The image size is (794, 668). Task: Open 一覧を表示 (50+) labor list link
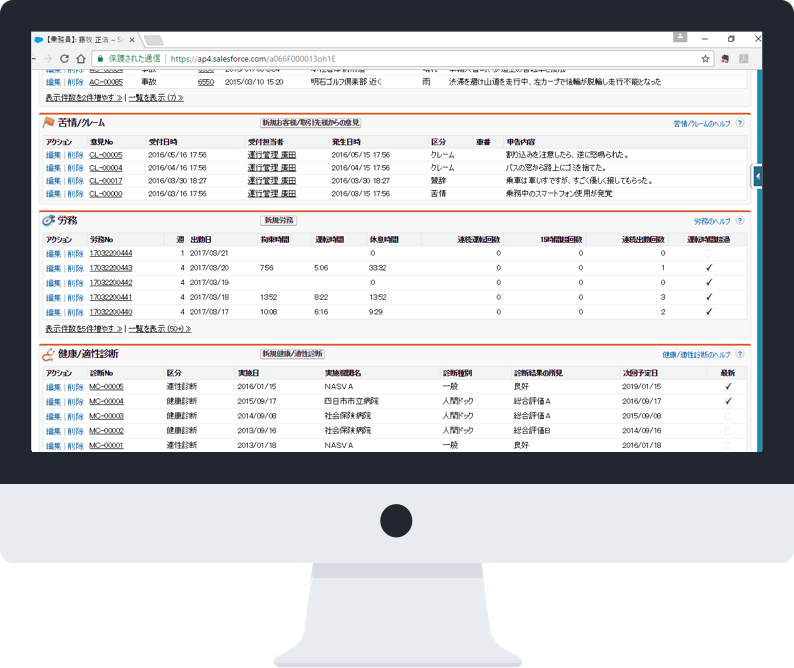pos(160,329)
